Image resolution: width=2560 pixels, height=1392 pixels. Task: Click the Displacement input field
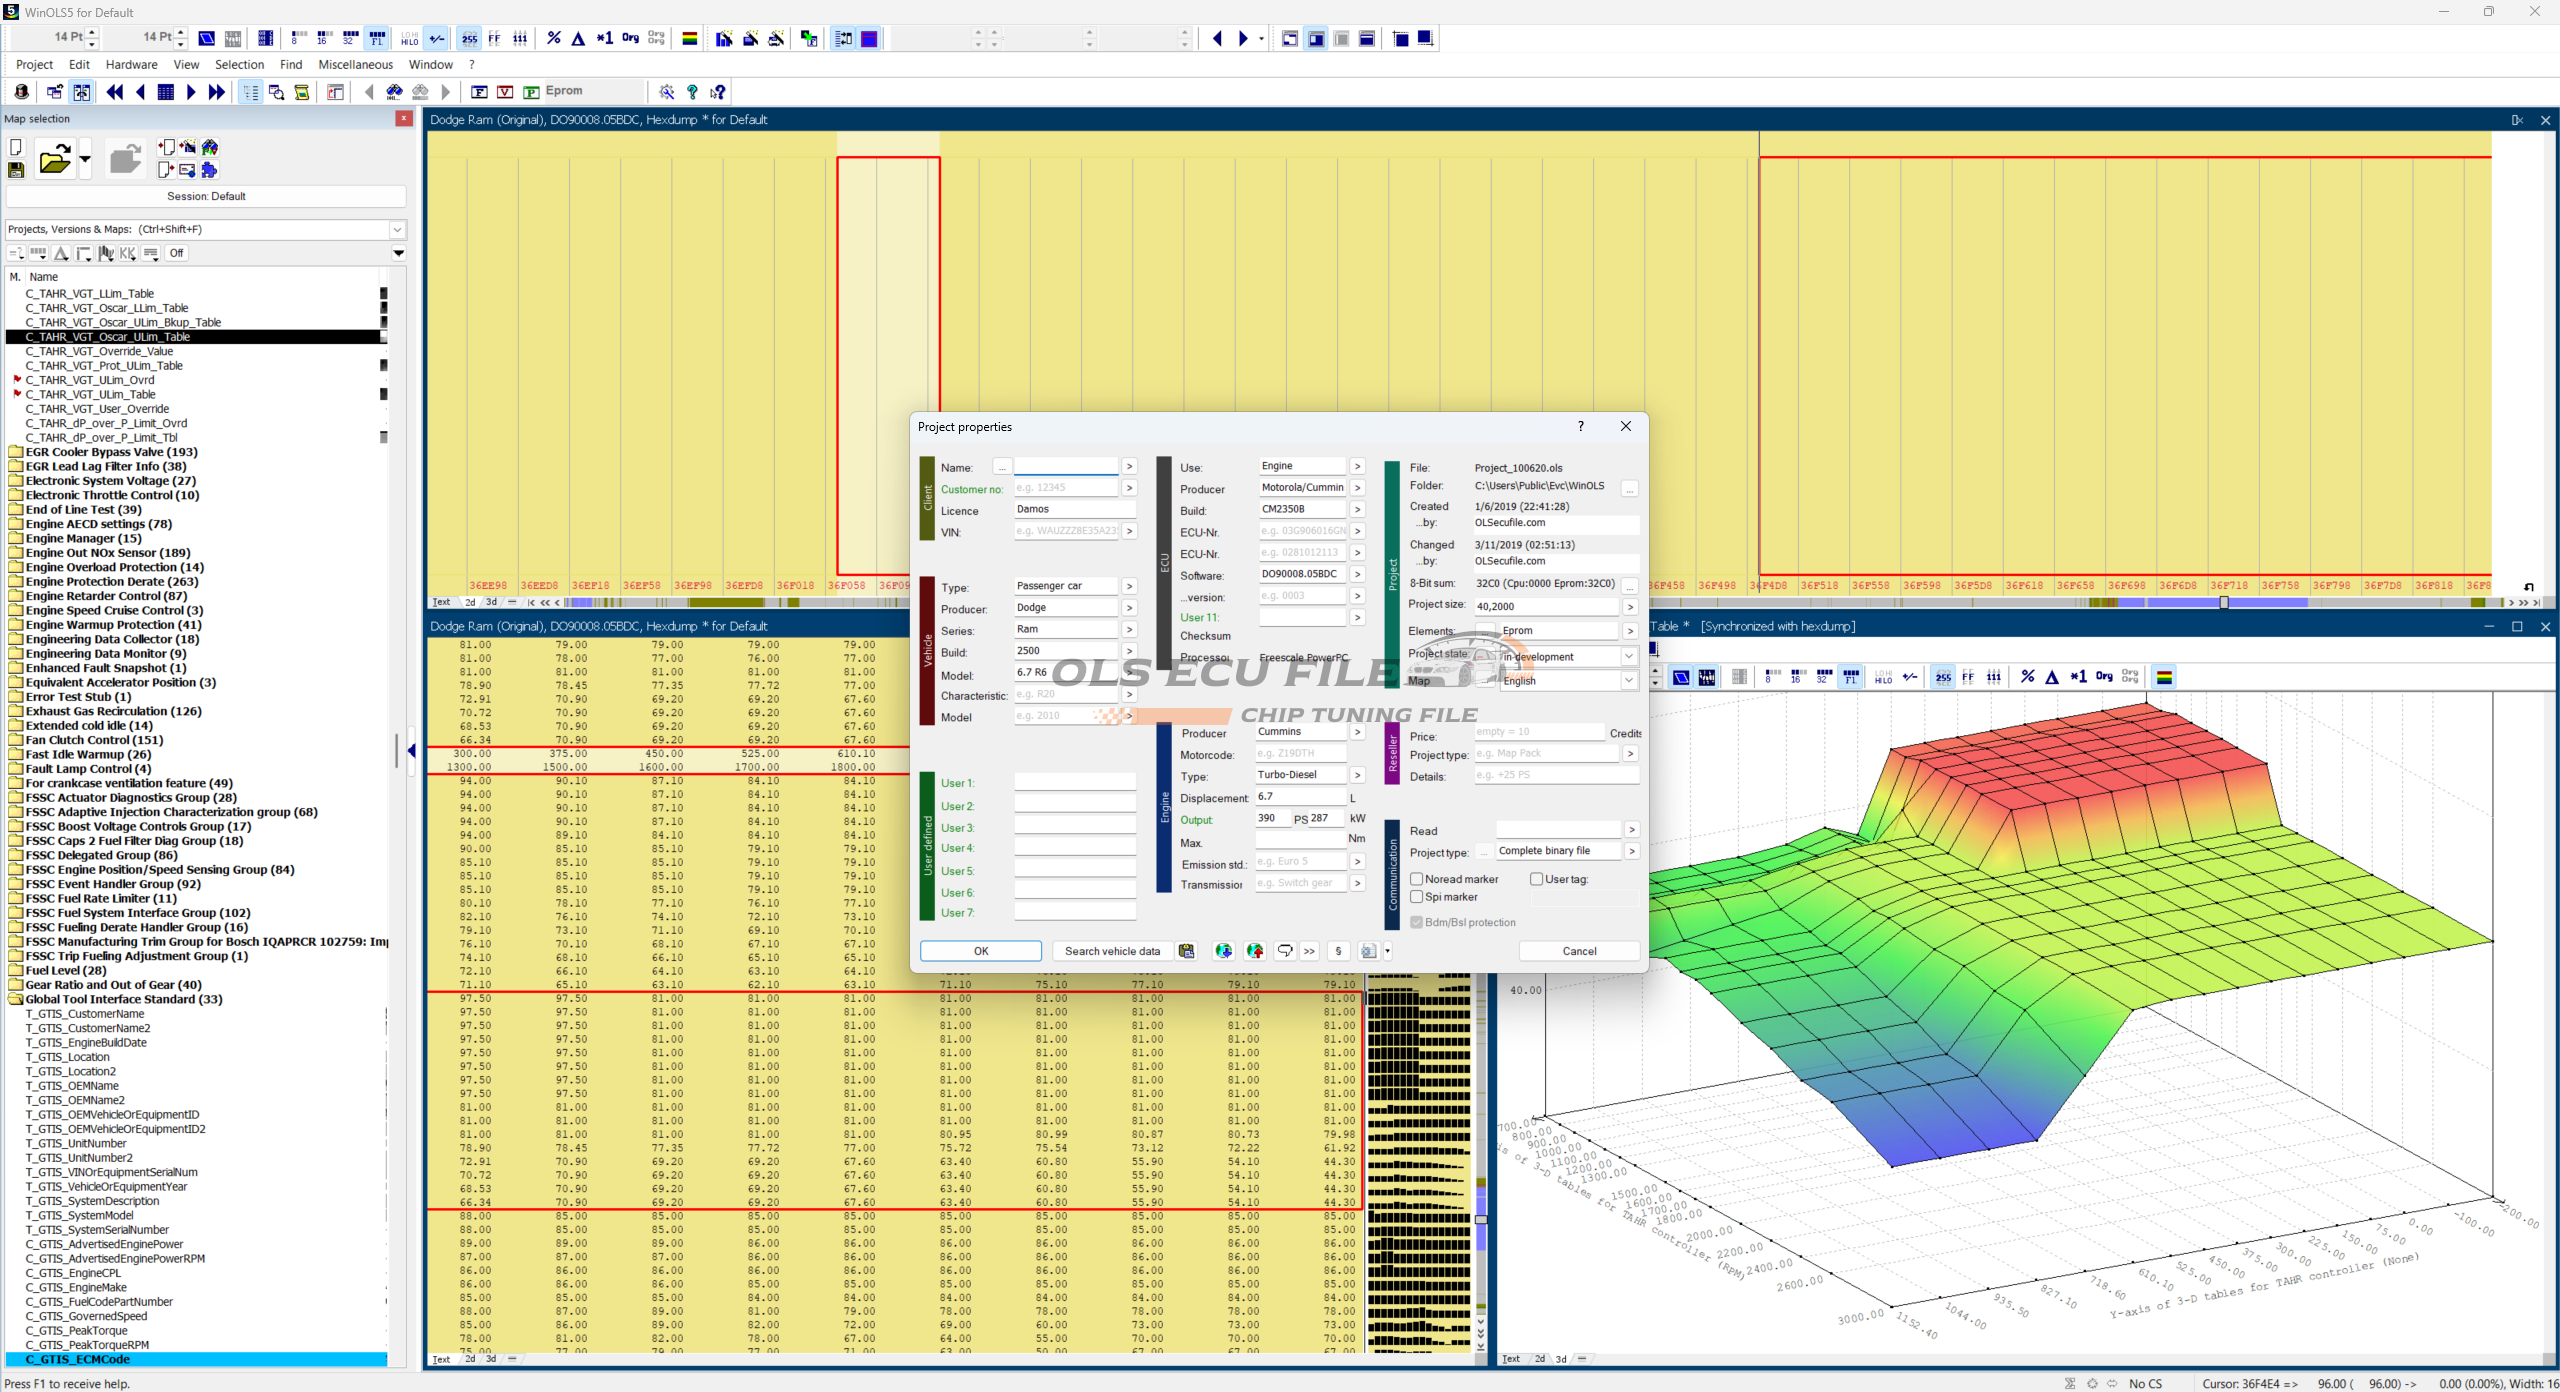click(x=1300, y=797)
